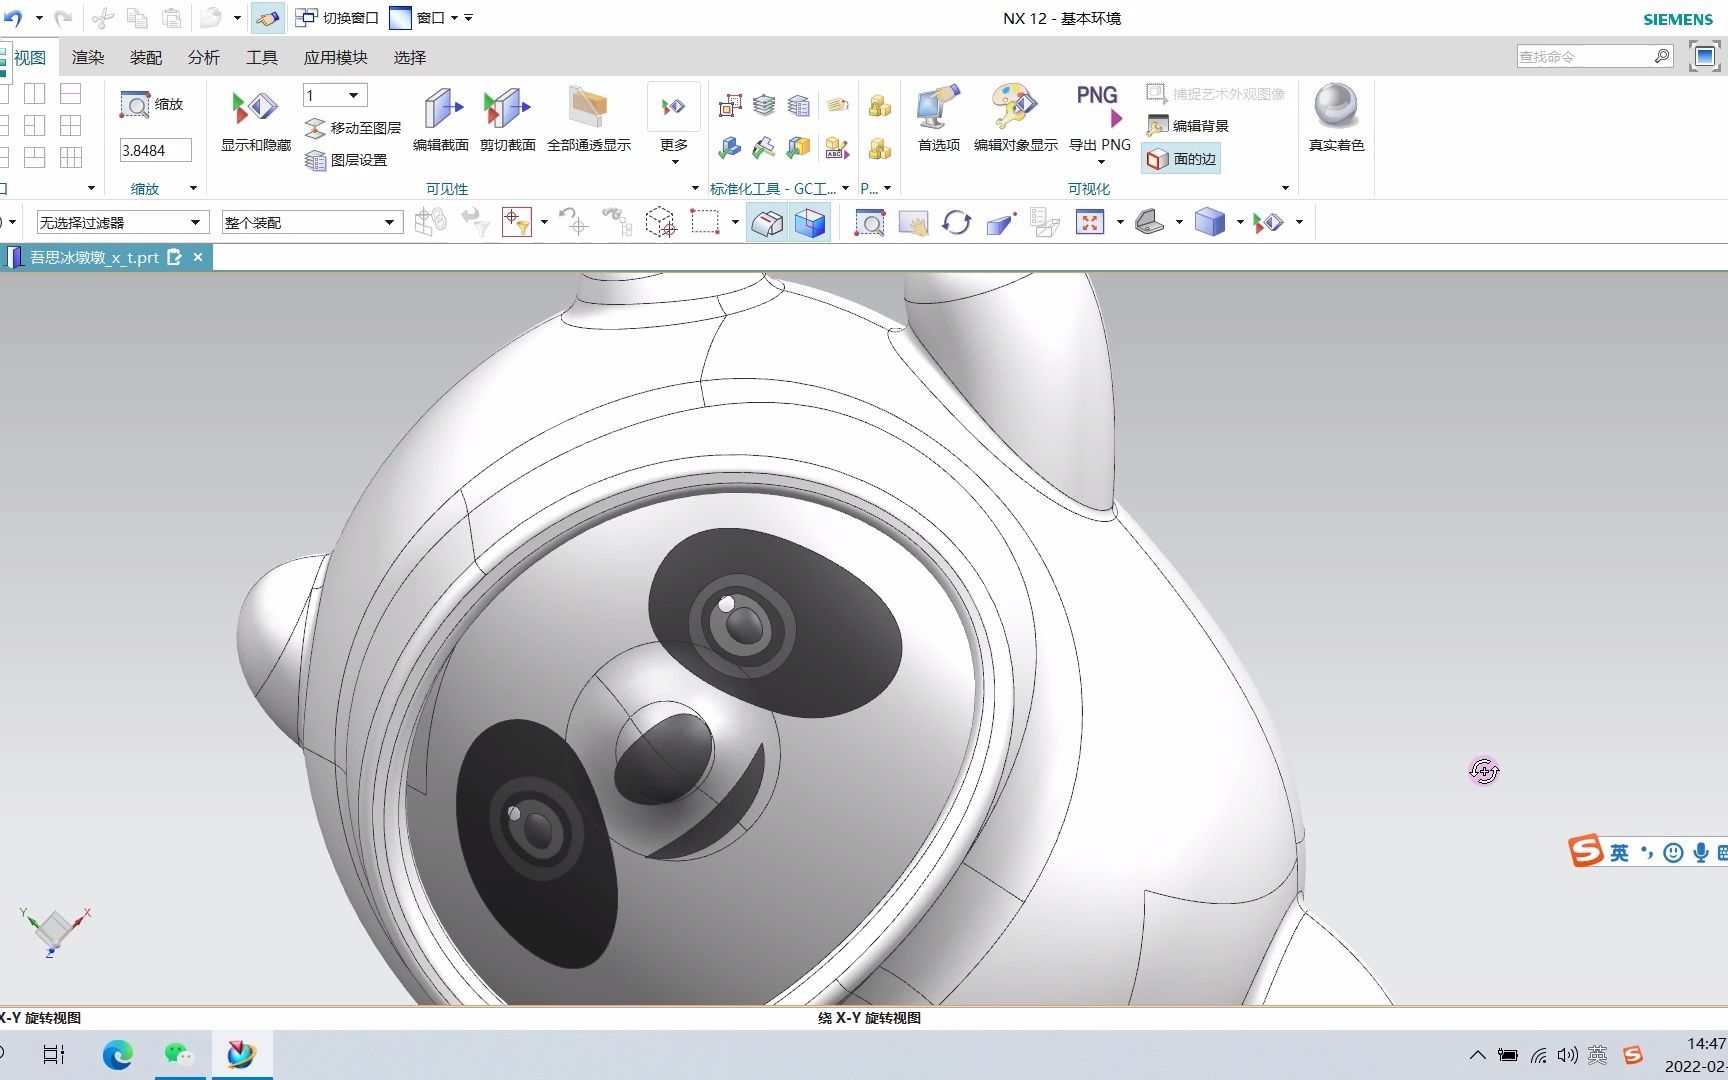Click the Fit view icon in selection bar

point(1090,222)
